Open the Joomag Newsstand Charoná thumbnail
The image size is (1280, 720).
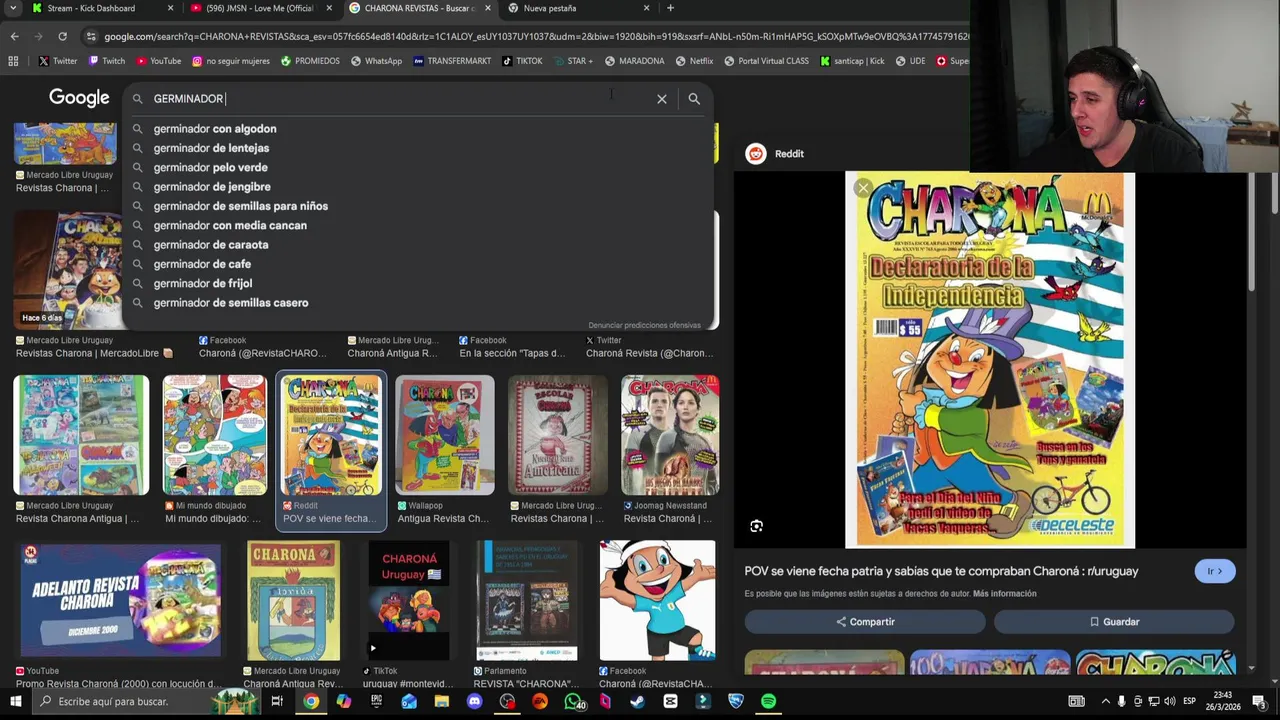(670, 435)
